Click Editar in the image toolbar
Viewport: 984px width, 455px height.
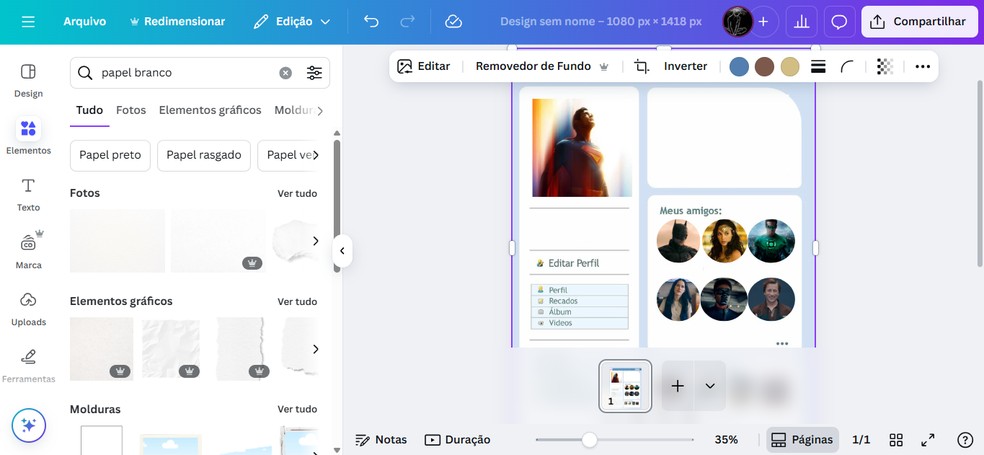coord(424,66)
